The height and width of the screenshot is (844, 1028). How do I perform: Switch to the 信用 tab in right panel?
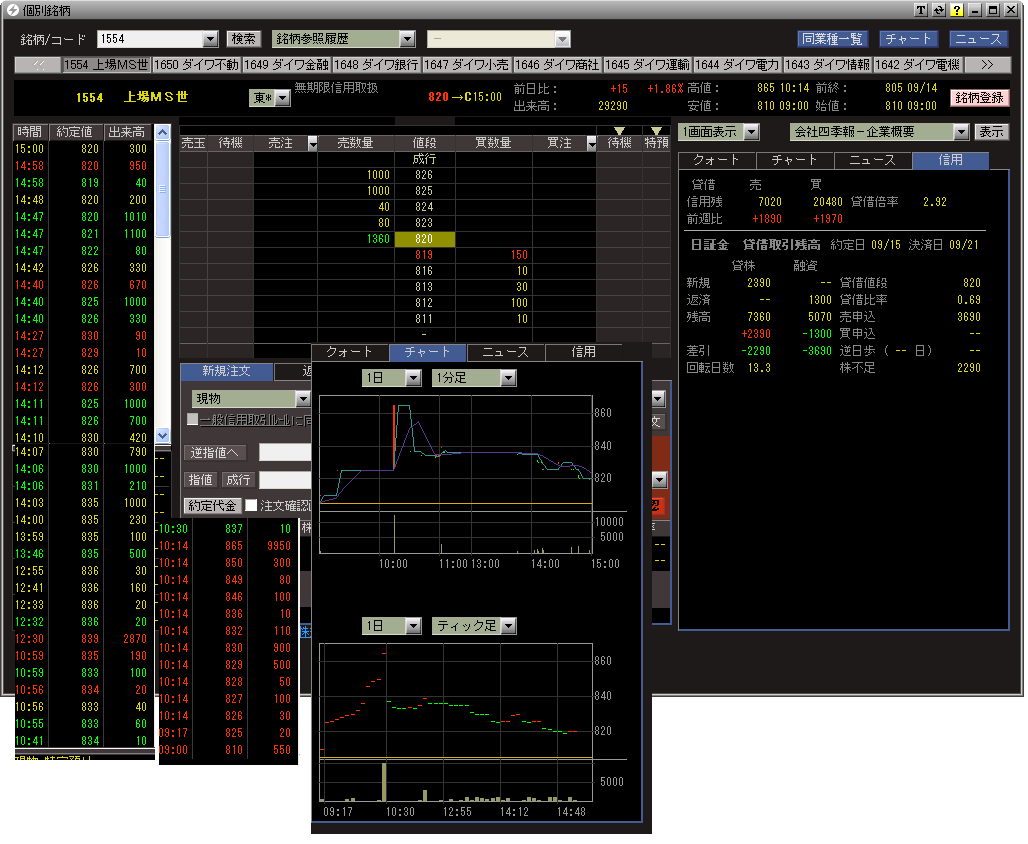point(950,160)
